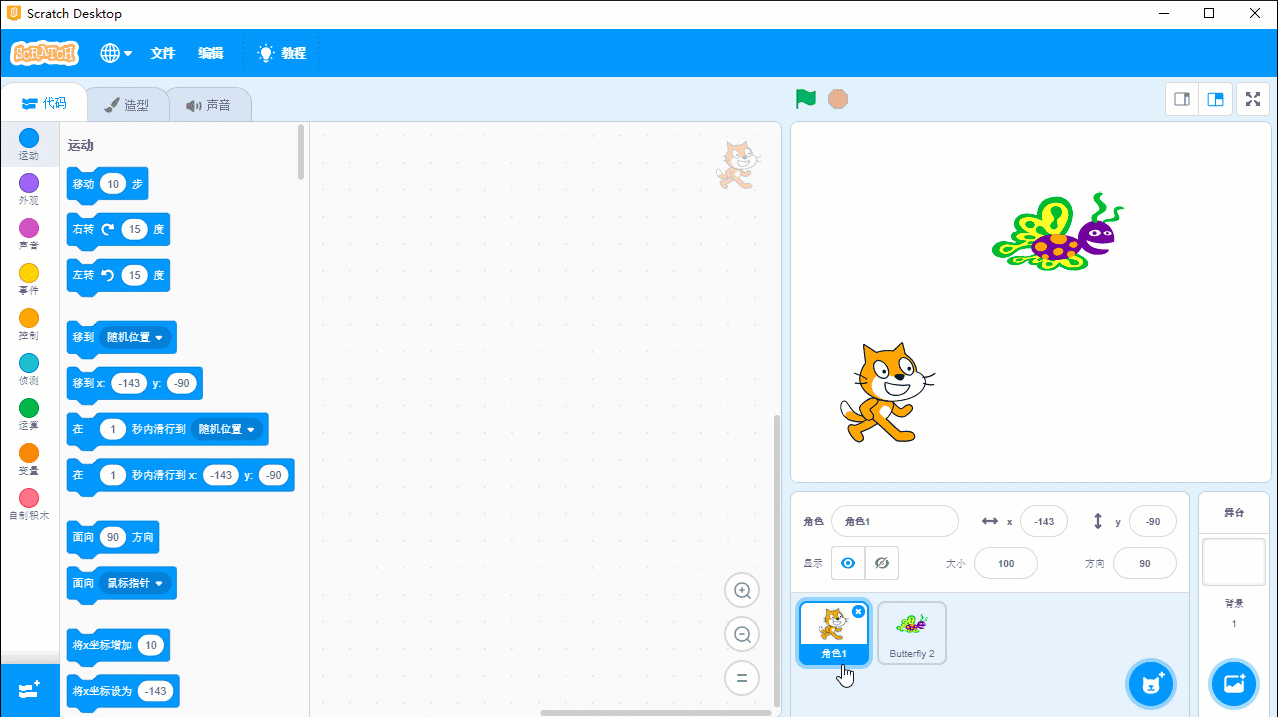Open the 编辑 menu

[x=211, y=53]
